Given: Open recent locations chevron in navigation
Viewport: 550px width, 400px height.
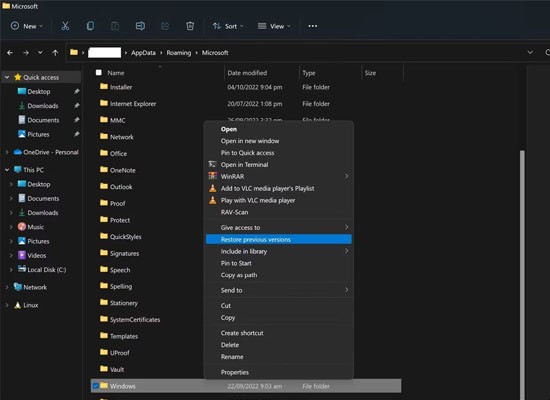Looking at the screenshot, I should tap(40, 53).
